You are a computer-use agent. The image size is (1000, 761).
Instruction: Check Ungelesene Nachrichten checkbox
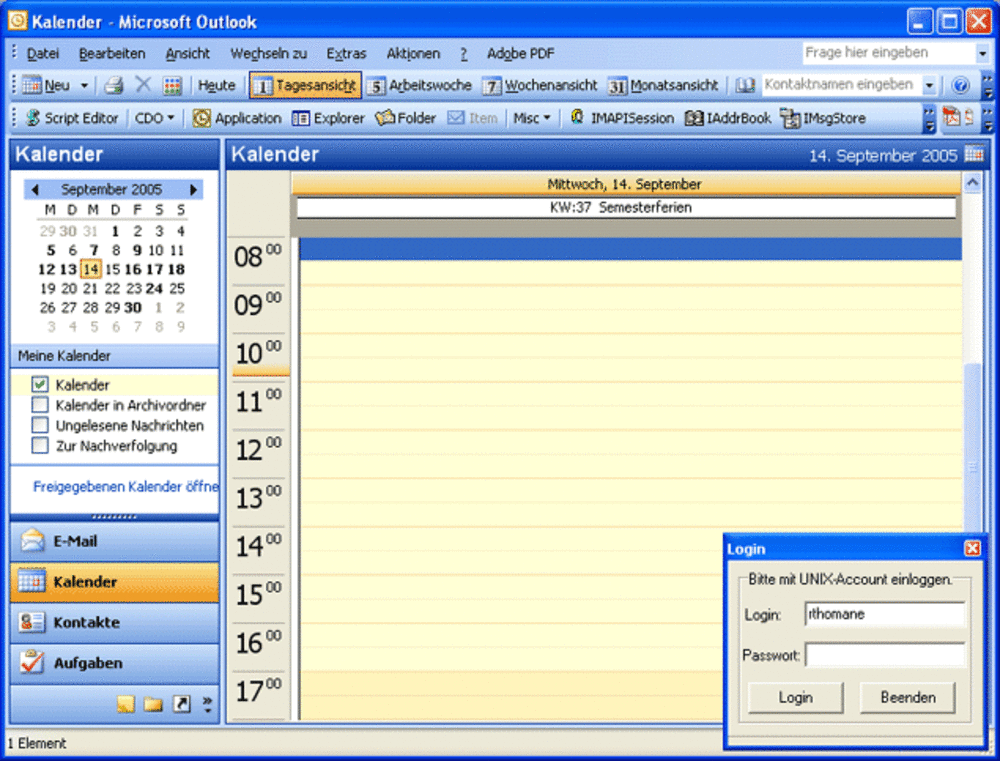40,425
